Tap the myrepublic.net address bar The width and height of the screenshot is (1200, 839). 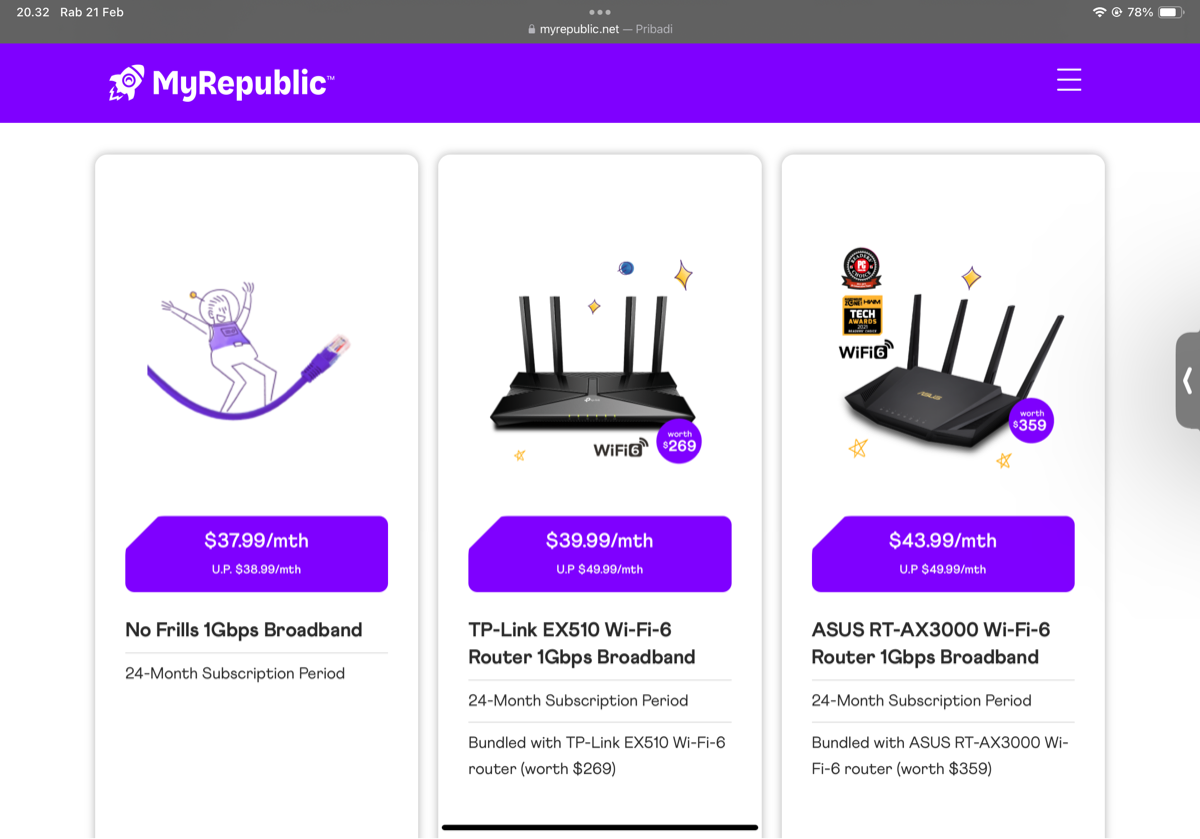click(x=600, y=29)
